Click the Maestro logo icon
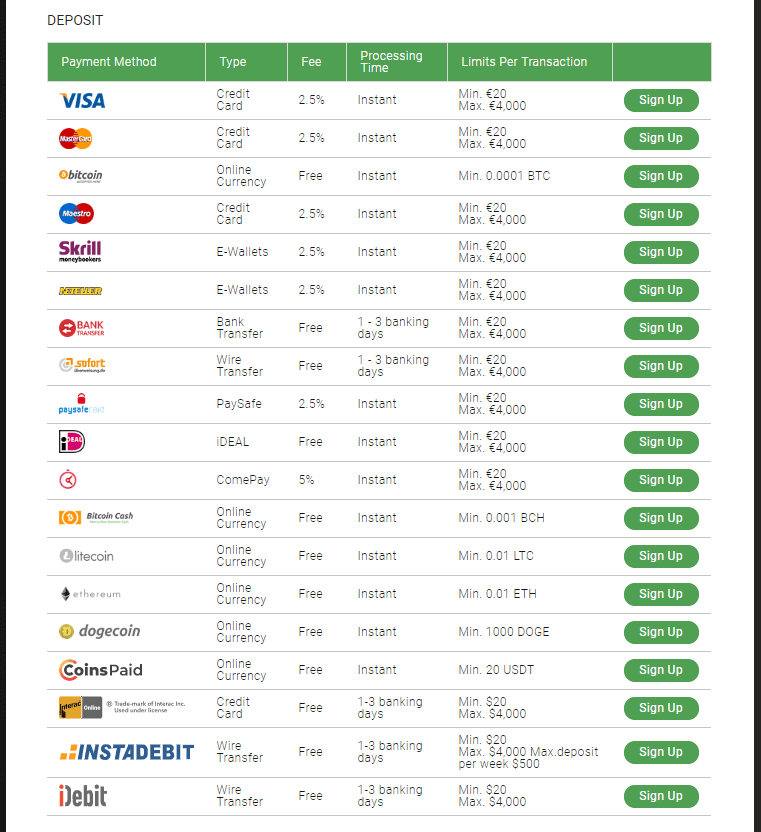Screen dimensions: 761x832 coord(76,214)
